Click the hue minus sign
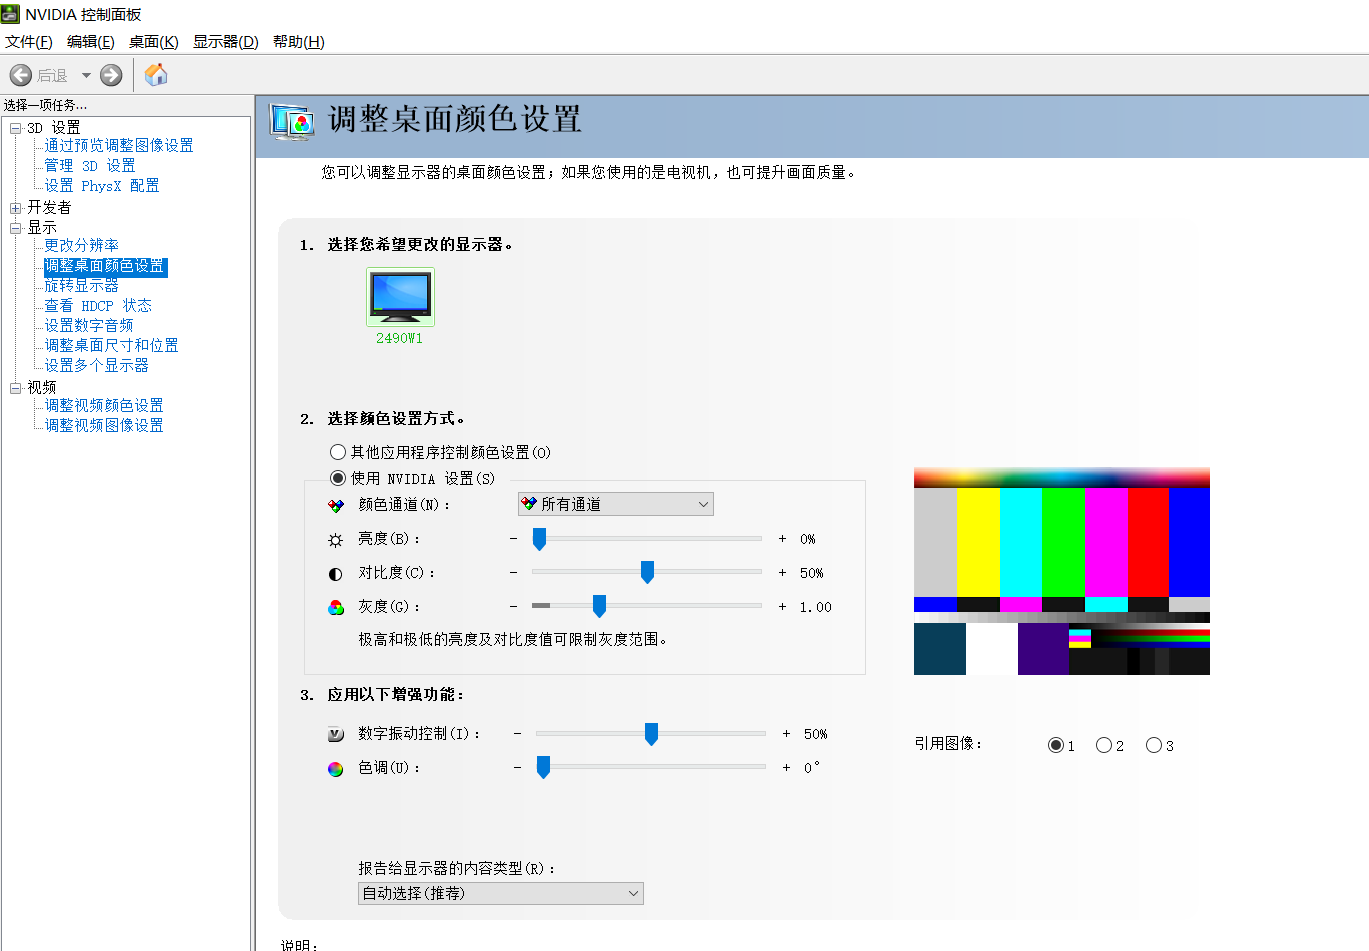This screenshot has height=951, width=1369. [518, 768]
